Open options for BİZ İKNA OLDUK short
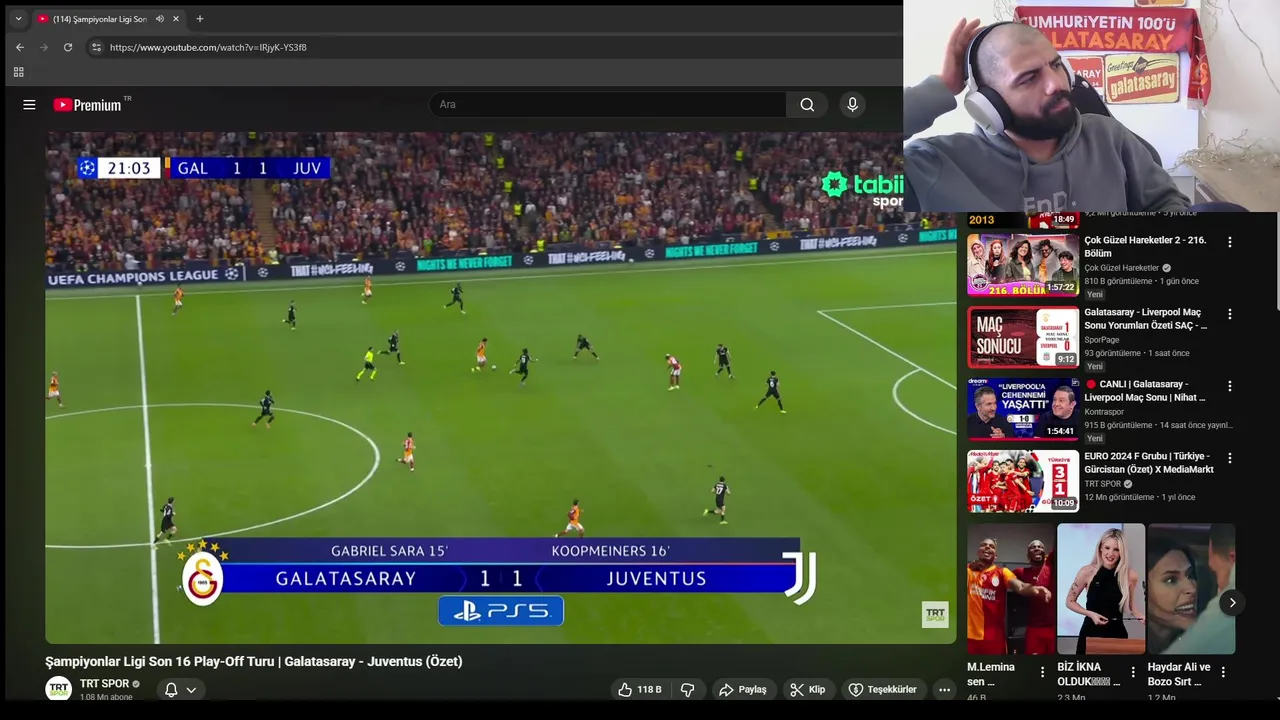 [x=1133, y=672]
